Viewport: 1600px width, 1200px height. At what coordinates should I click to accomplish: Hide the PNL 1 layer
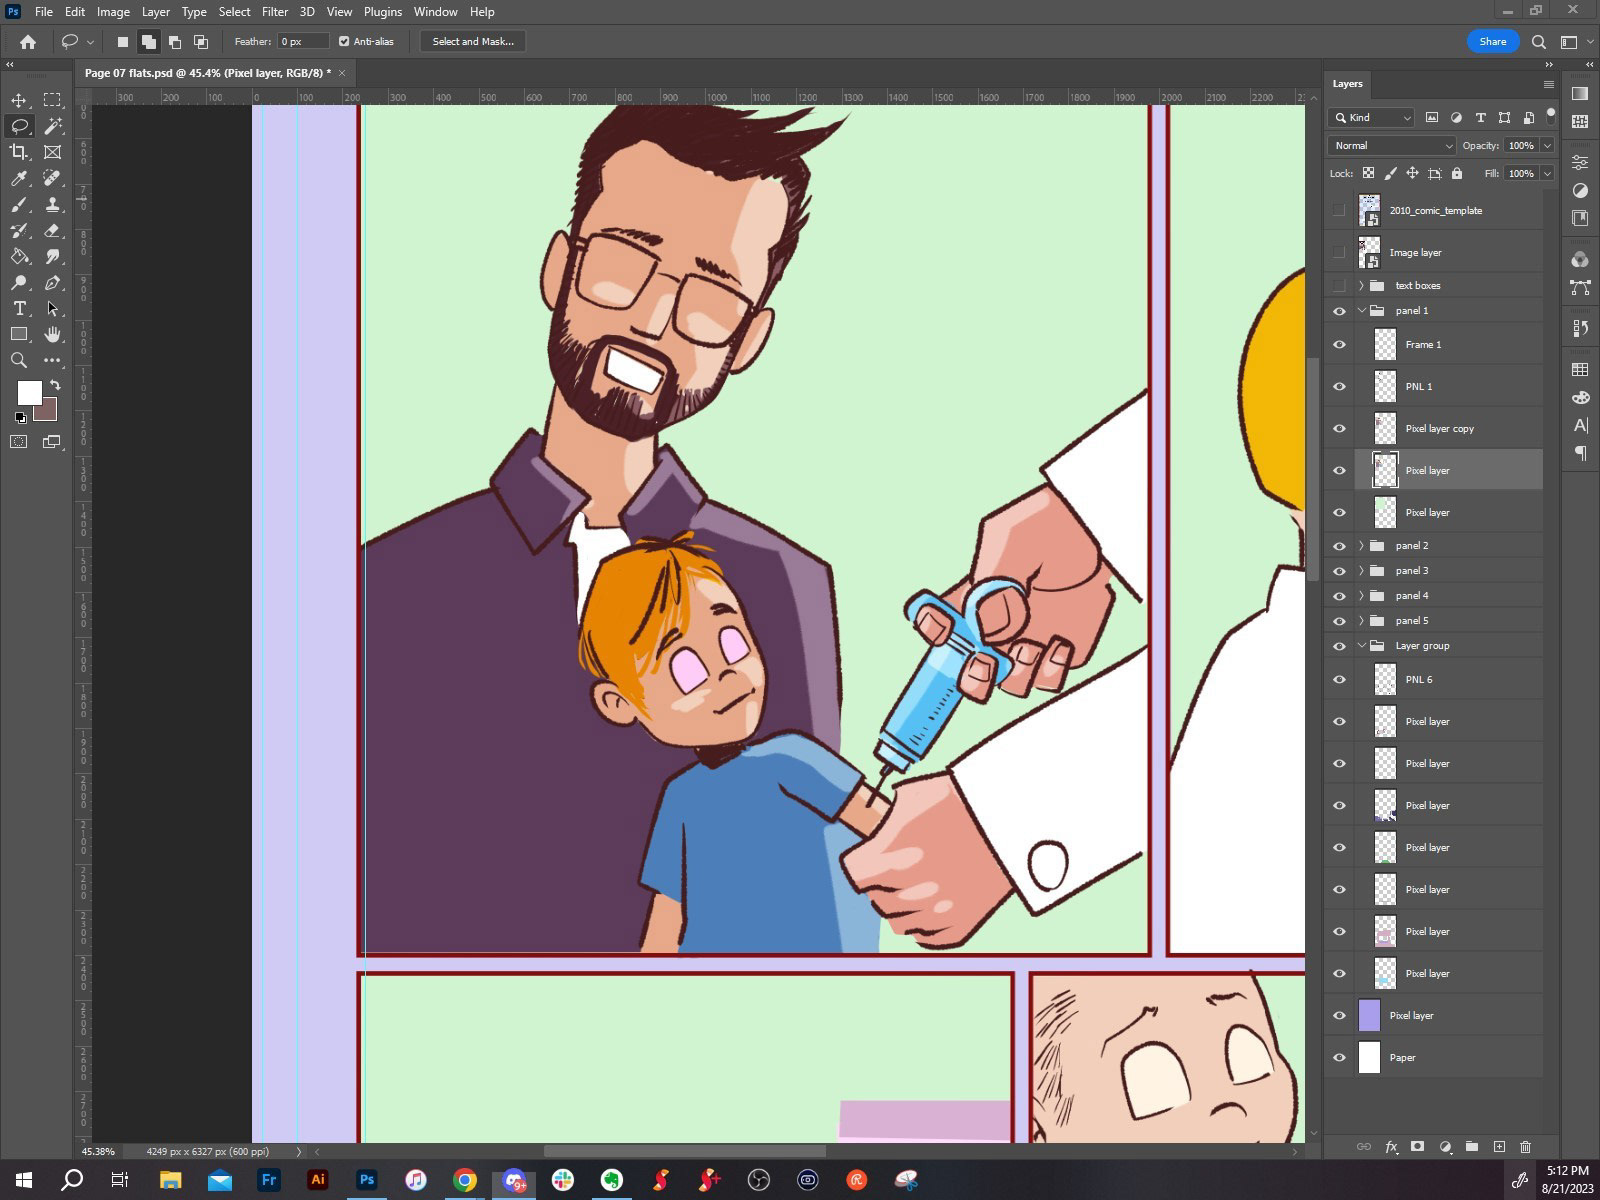pos(1339,387)
